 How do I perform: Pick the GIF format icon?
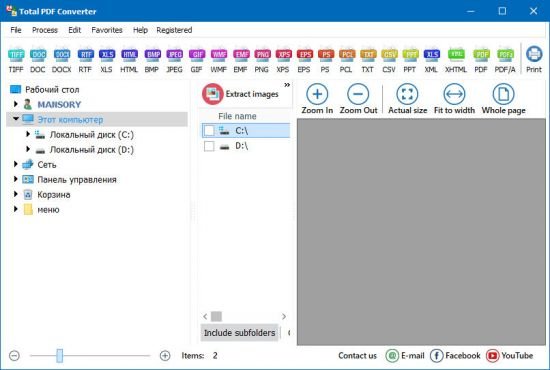coord(196,60)
